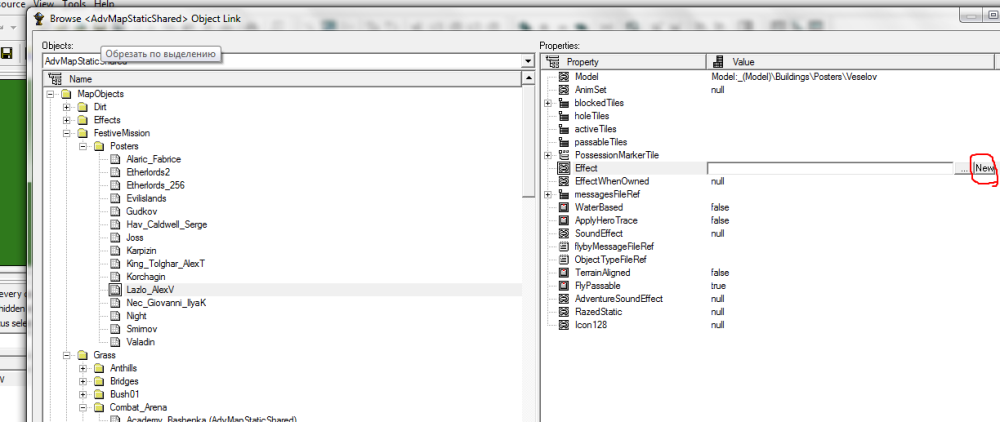Collapse the Combat_Arena folder node
The width and height of the screenshot is (1000, 422).
tap(82, 407)
